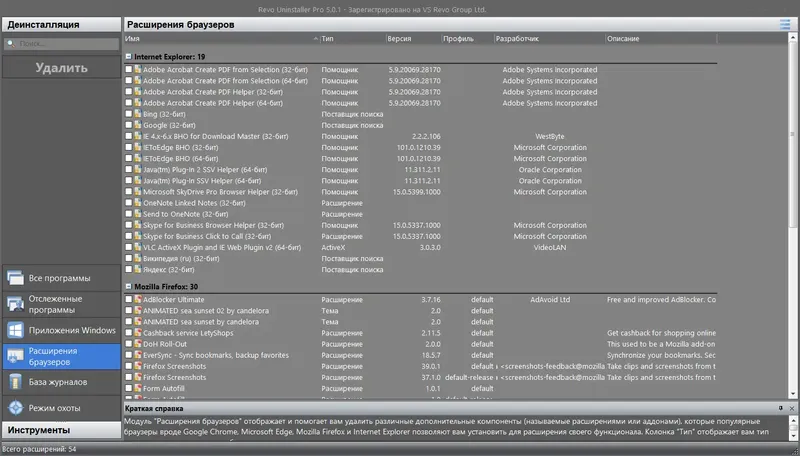800x456 pixels.
Task: Check Adobe Acrobat Create PDF from Selection (32-бит)
Action: coord(129,69)
